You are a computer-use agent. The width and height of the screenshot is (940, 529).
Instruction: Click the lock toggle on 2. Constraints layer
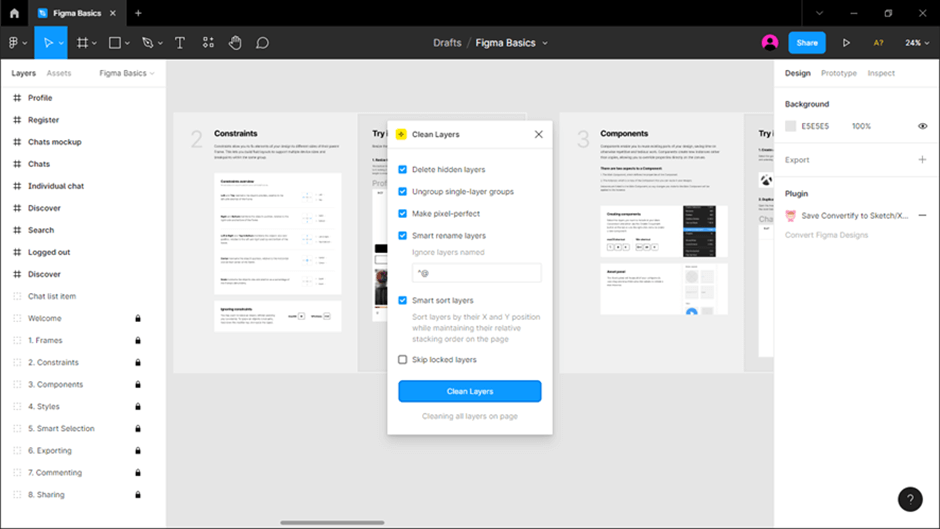pos(138,362)
